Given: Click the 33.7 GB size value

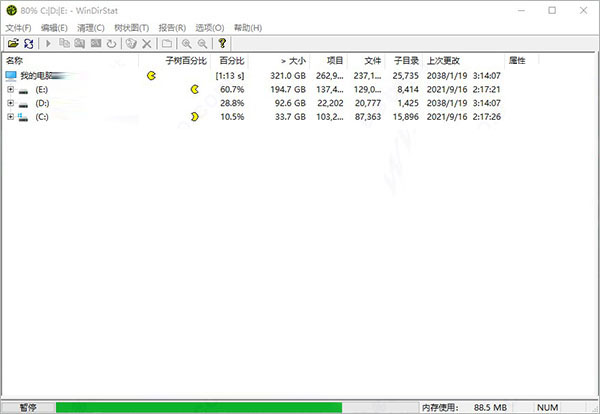Looking at the screenshot, I should point(290,117).
